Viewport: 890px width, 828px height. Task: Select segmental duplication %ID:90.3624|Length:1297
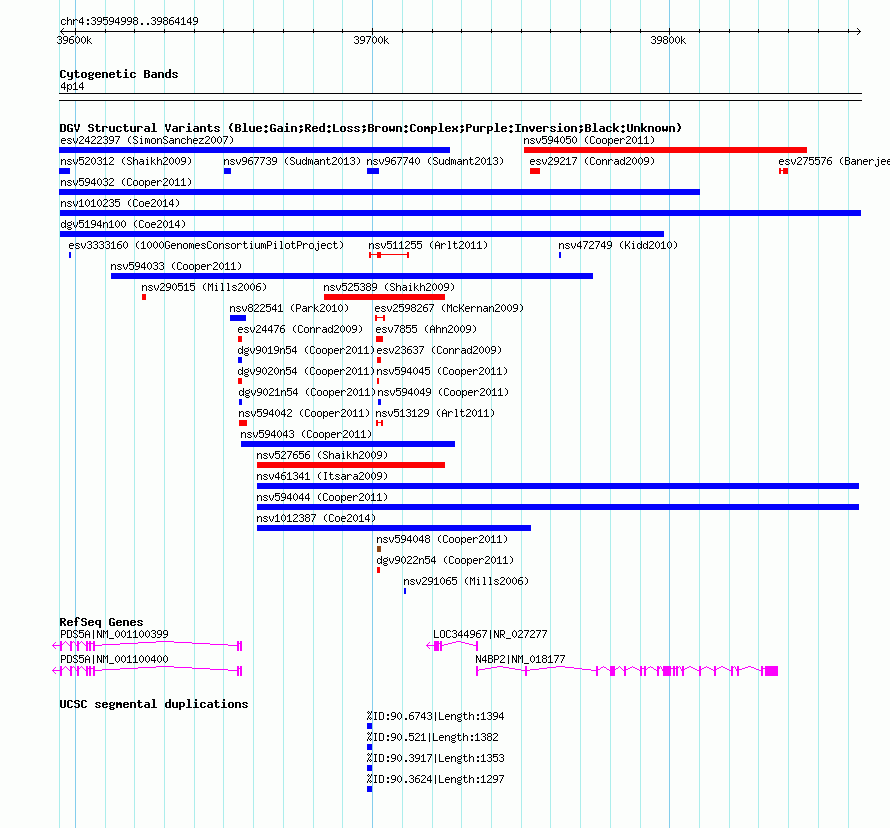[435, 779]
